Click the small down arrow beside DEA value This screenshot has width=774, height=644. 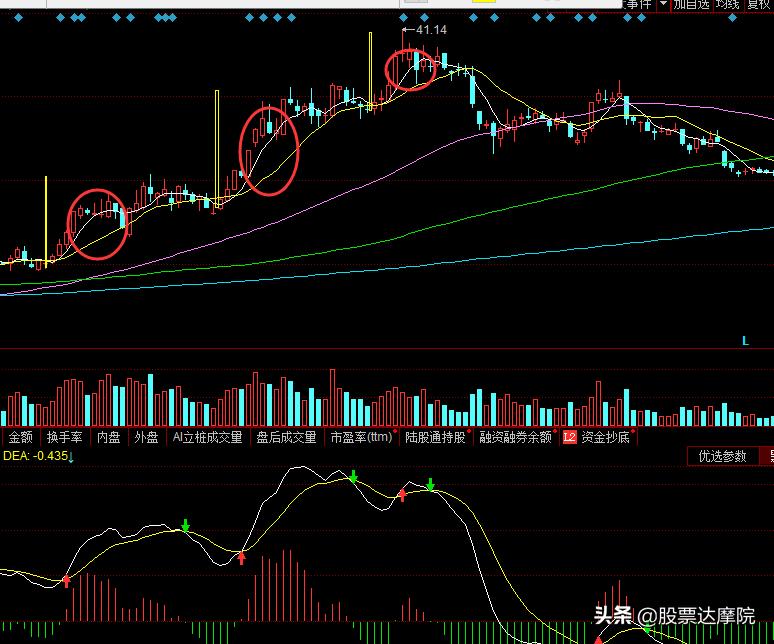pyautogui.click(x=71, y=458)
